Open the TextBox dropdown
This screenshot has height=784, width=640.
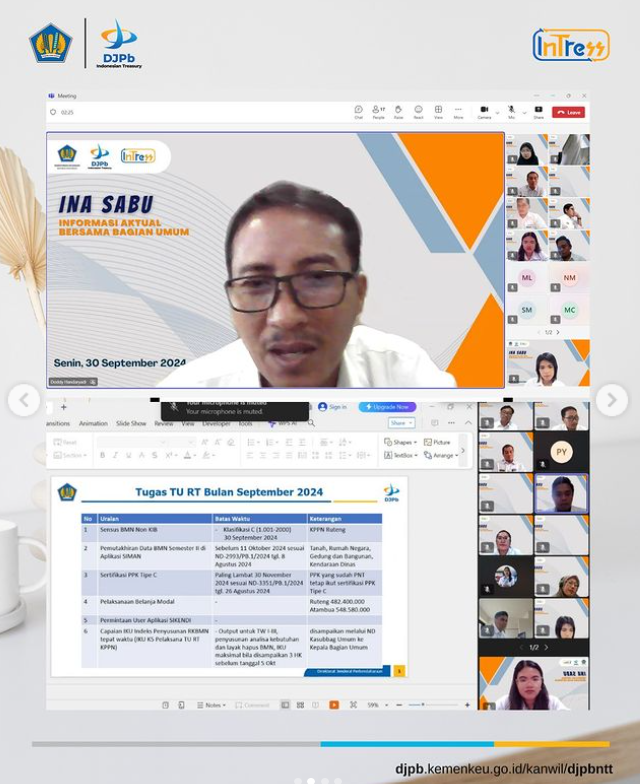pos(400,456)
